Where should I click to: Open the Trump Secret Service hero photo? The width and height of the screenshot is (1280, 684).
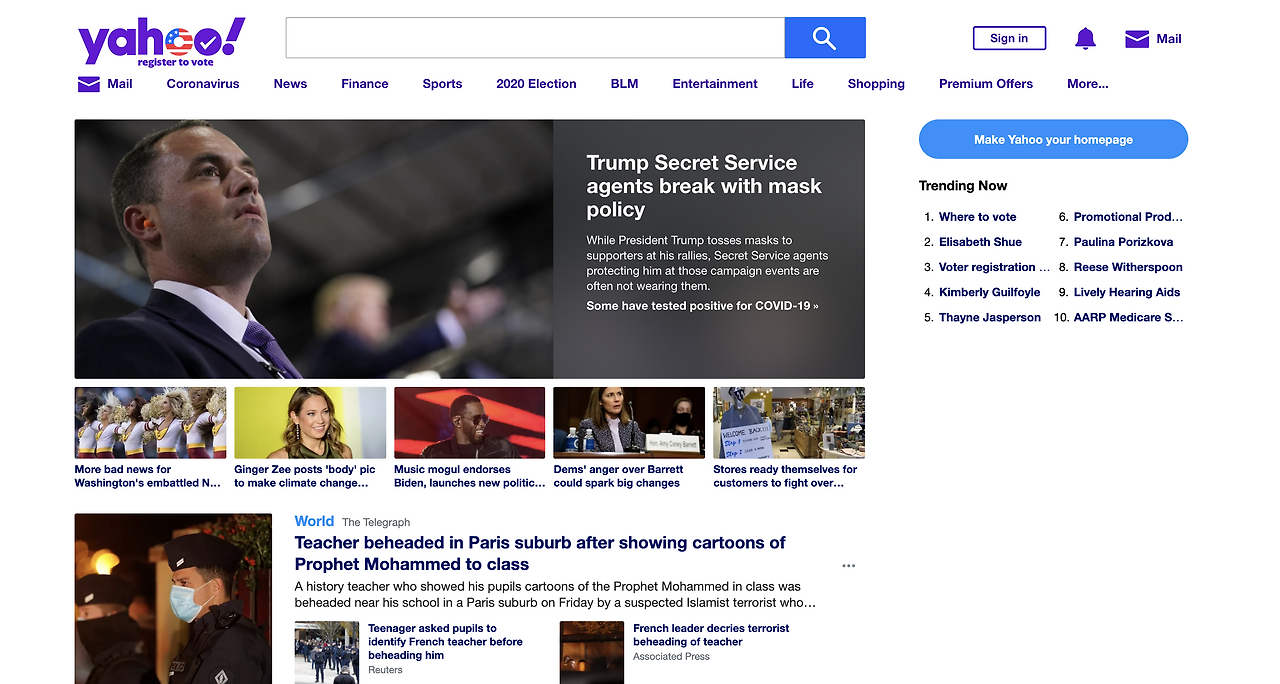[314, 249]
